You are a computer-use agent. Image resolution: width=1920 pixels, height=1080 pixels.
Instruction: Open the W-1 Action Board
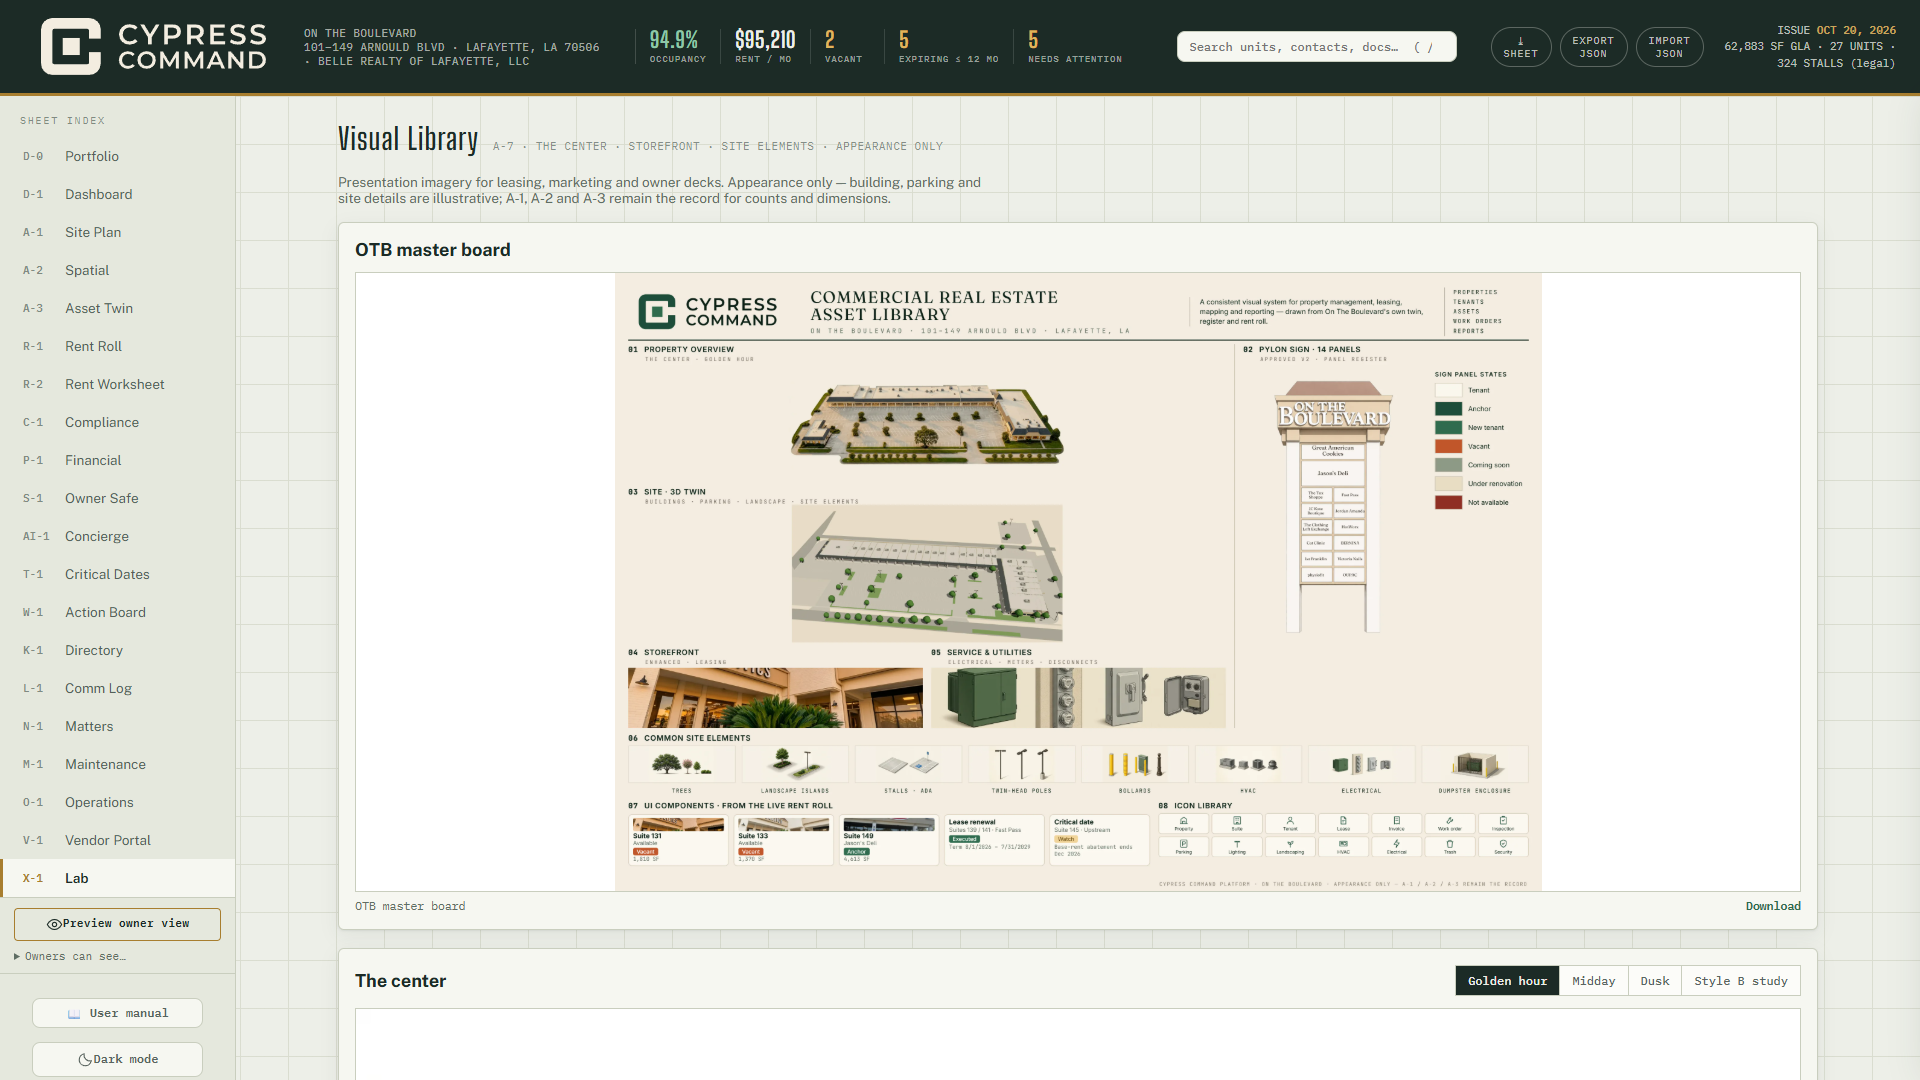[x=117, y=612]
